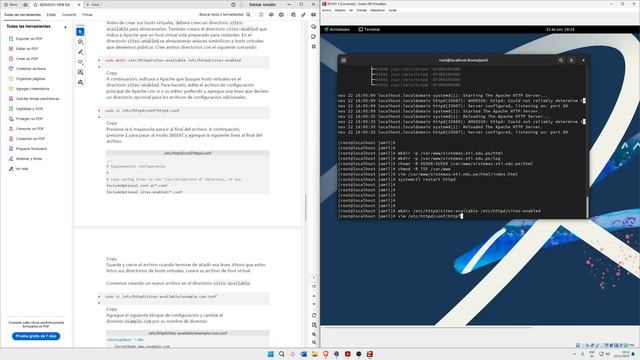The height and width of the screenshot is (360, 640).
Task: Click the Acrobat document vertical scrollbar
Action: 306,207
